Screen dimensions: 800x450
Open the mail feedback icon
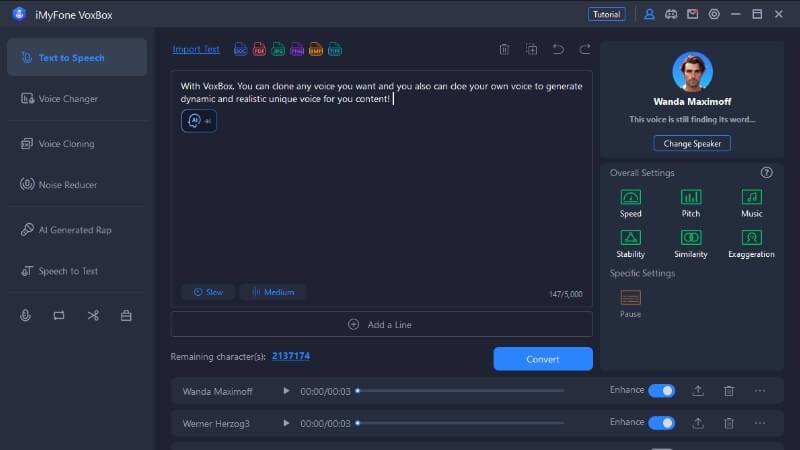click(x=692, y=14)
